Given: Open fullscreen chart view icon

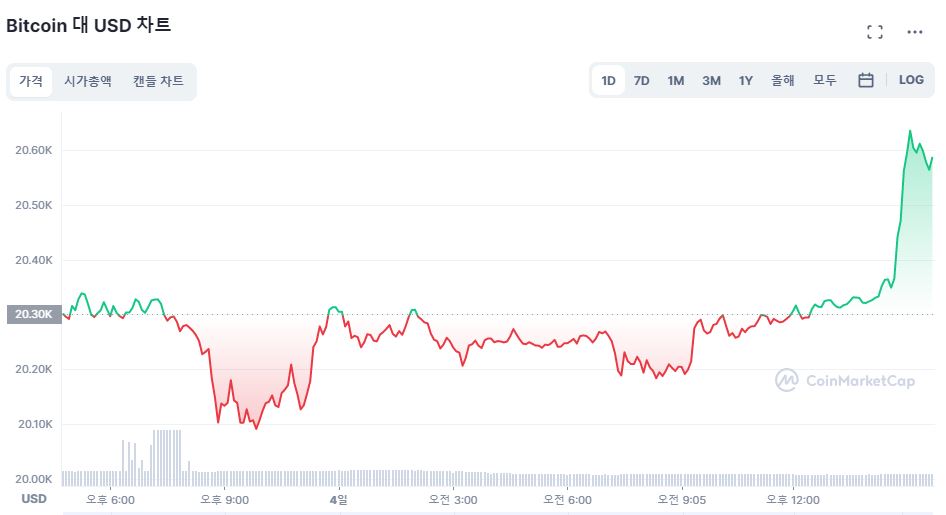Looking at the screenshot, I should coord(875,32).
